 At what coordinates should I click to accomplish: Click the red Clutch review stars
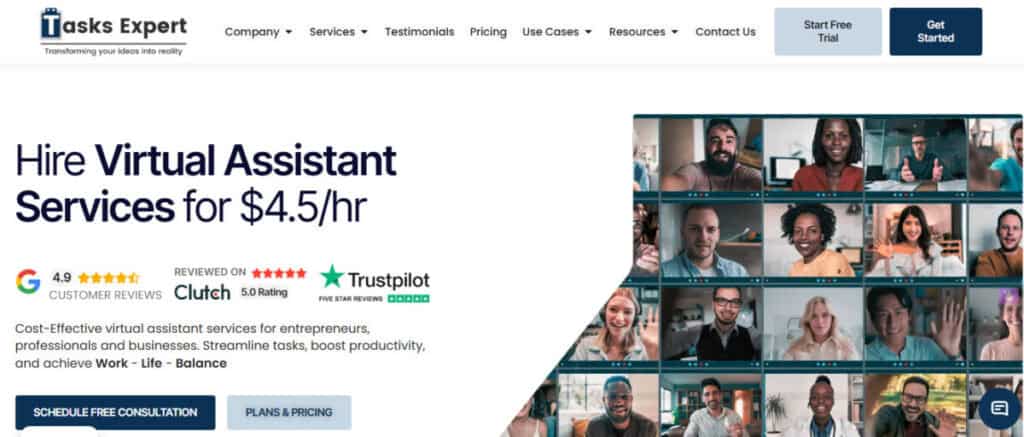(x=279, y=272)
